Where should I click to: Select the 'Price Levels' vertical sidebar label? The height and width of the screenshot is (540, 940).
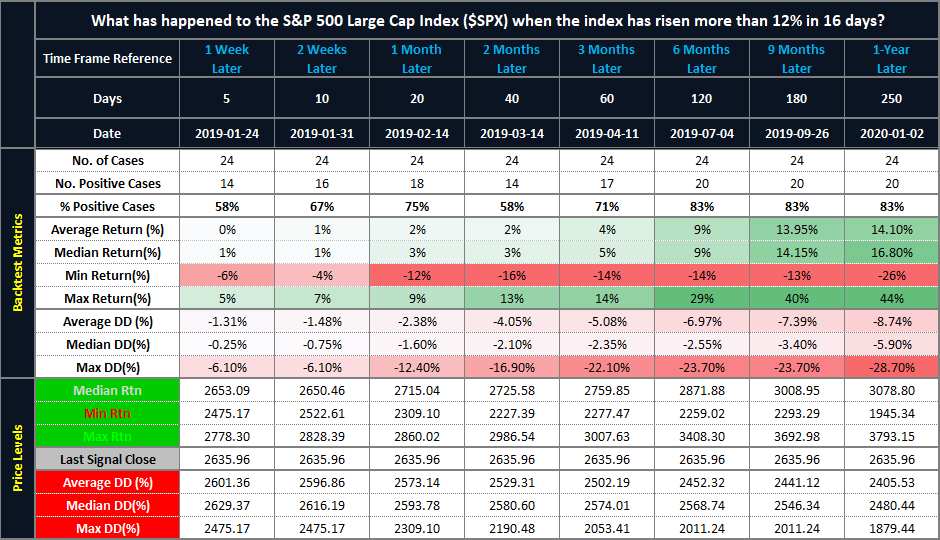[17, 458]
